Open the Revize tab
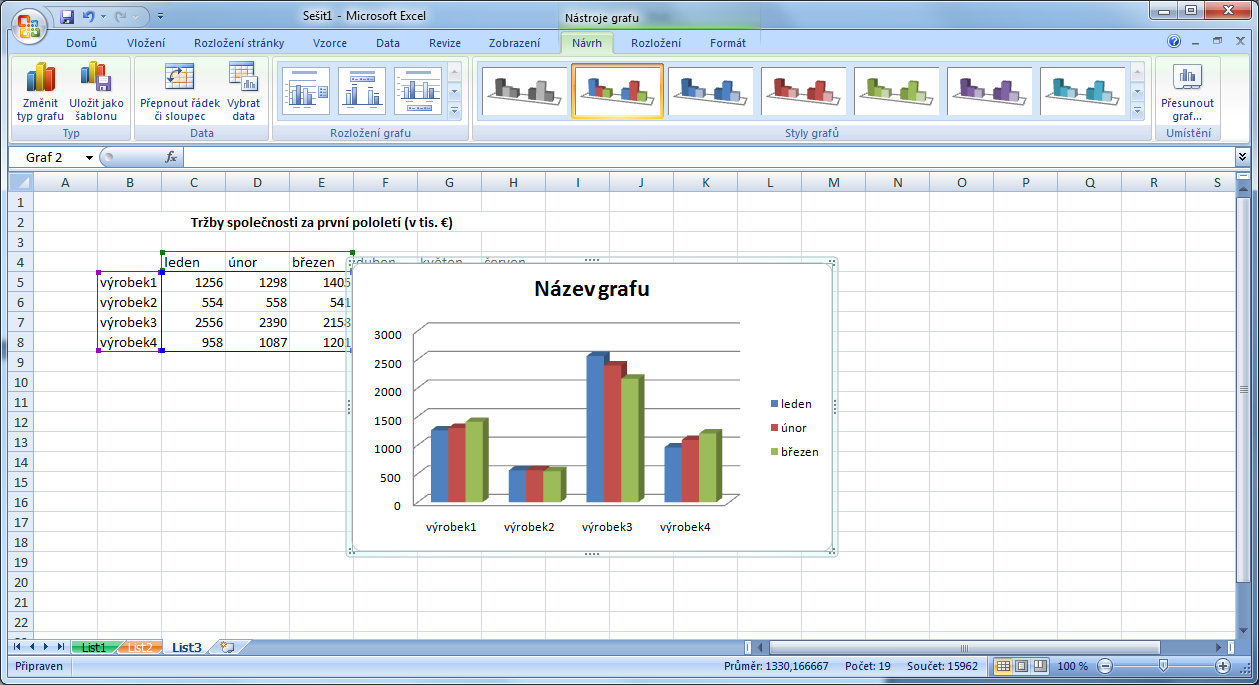 pyautogui.click(x=445, y=43)
